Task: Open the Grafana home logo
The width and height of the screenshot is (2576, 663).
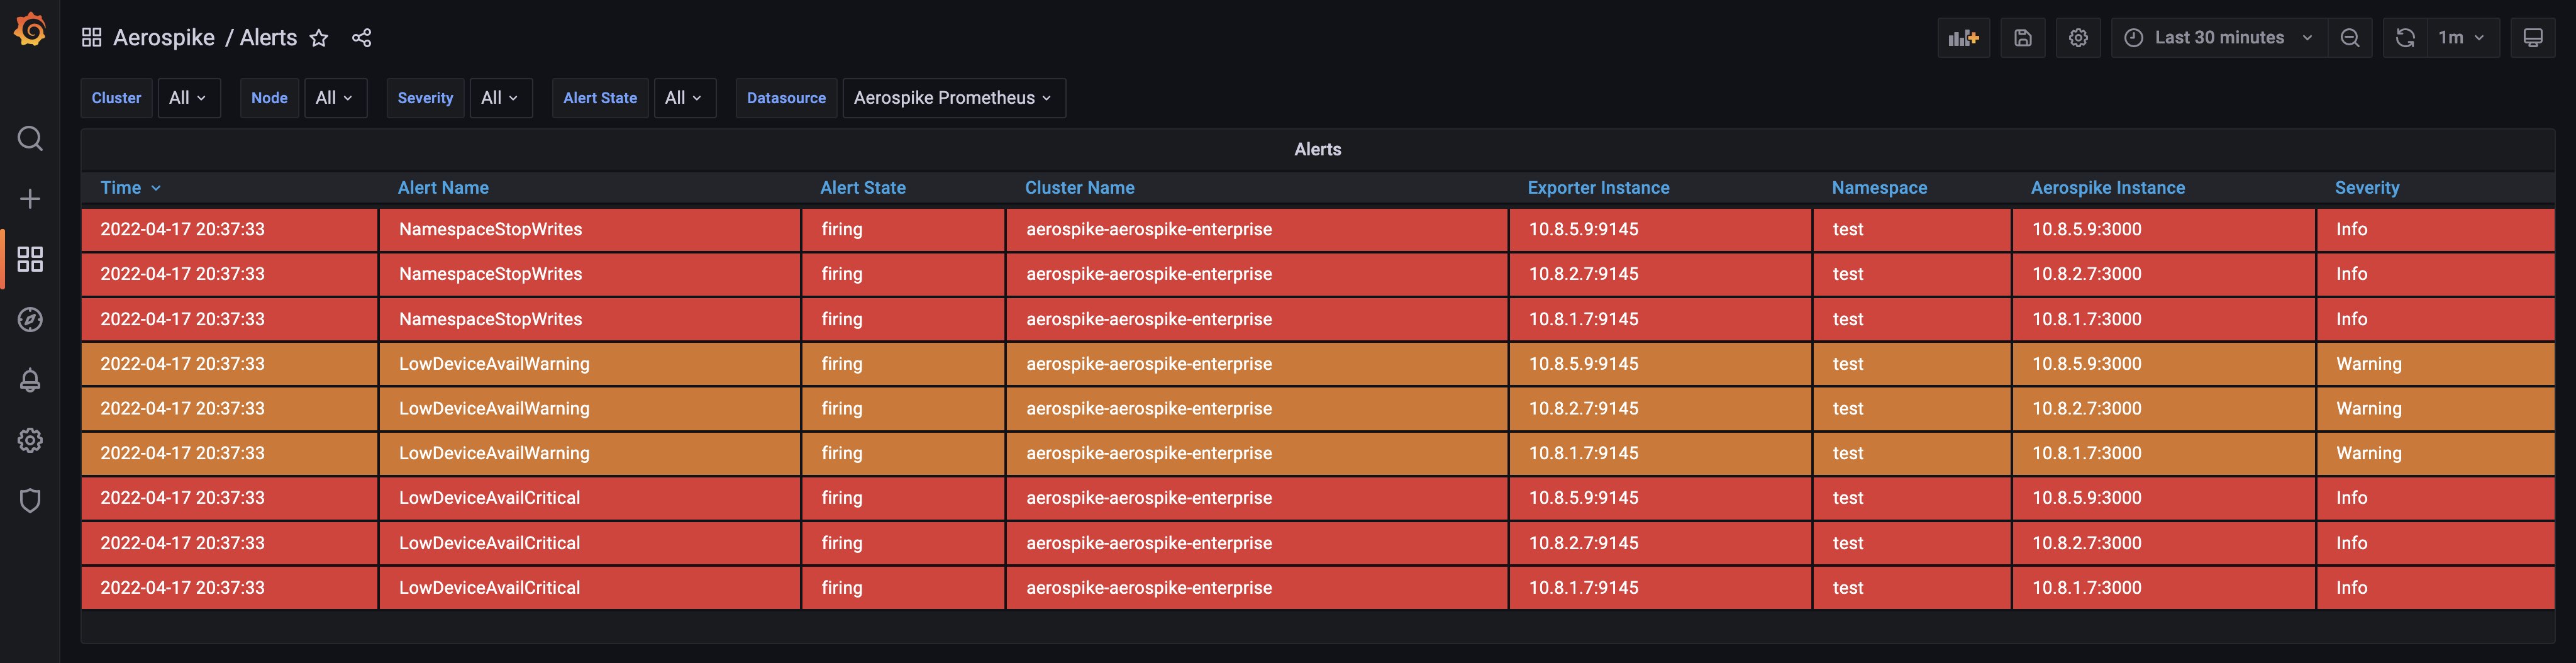Action: point(30,30)
